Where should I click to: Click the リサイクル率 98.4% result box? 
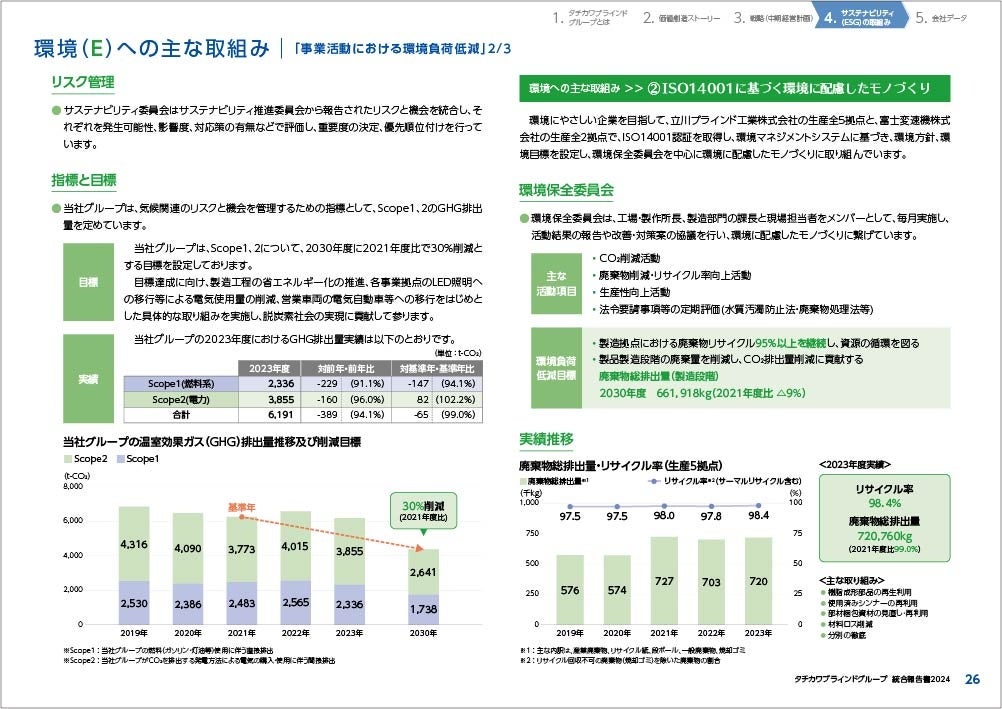[884, 518]
